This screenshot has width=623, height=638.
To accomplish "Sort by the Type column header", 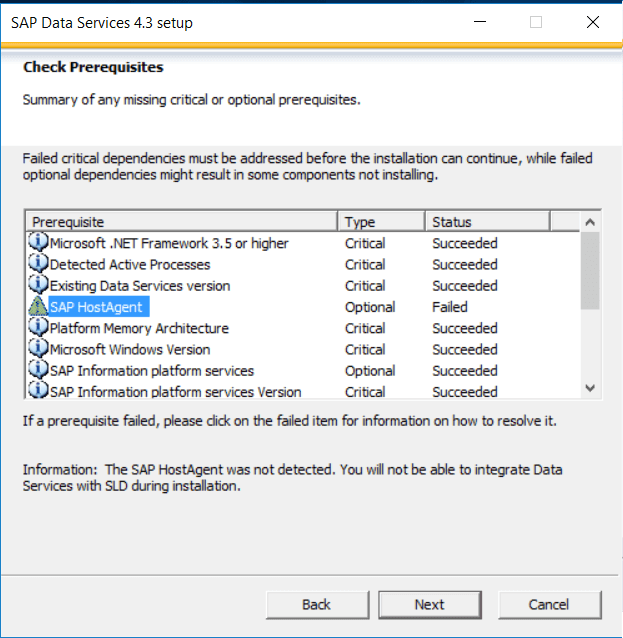I will point(381,222).
